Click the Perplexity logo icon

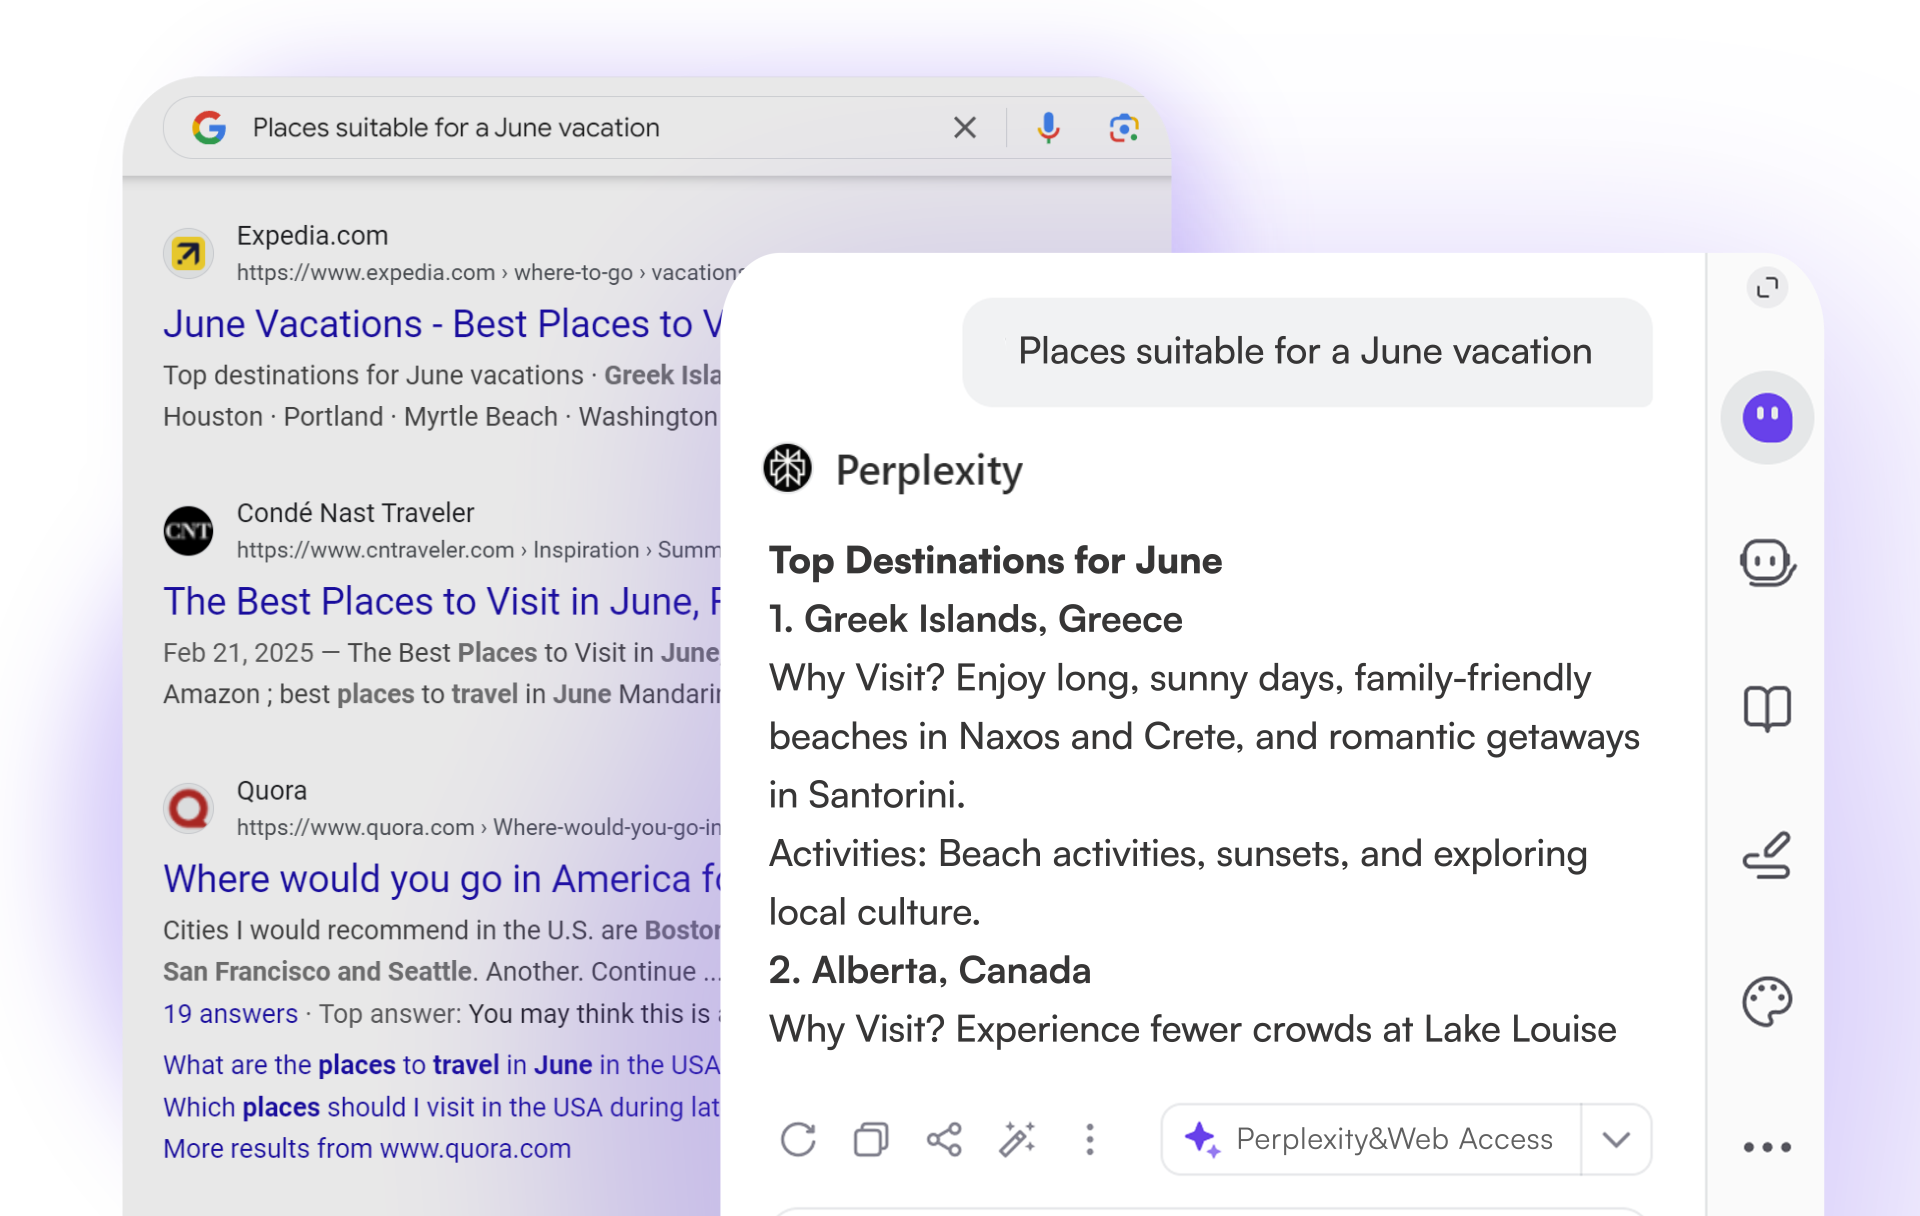(x=788, y=468)
